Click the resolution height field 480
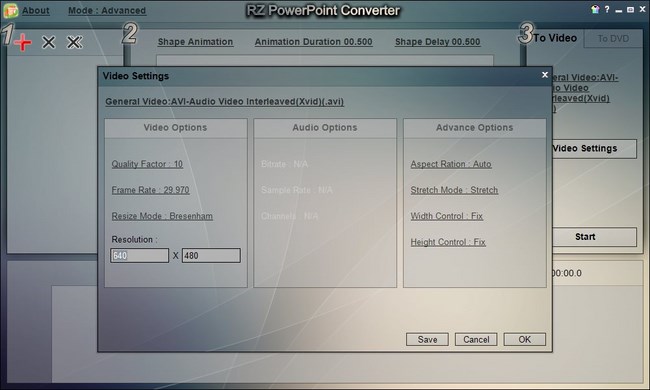 [x=211, y=255]
